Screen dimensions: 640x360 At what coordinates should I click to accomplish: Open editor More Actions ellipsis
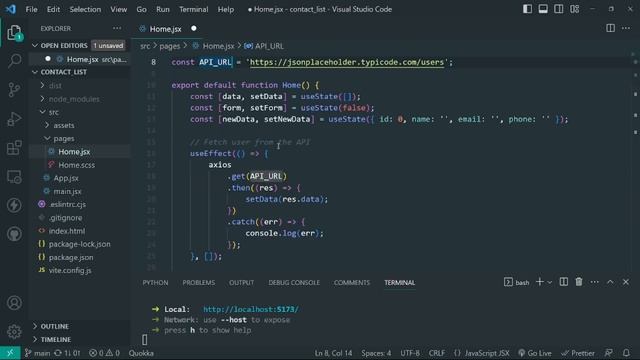coord(626,28)
